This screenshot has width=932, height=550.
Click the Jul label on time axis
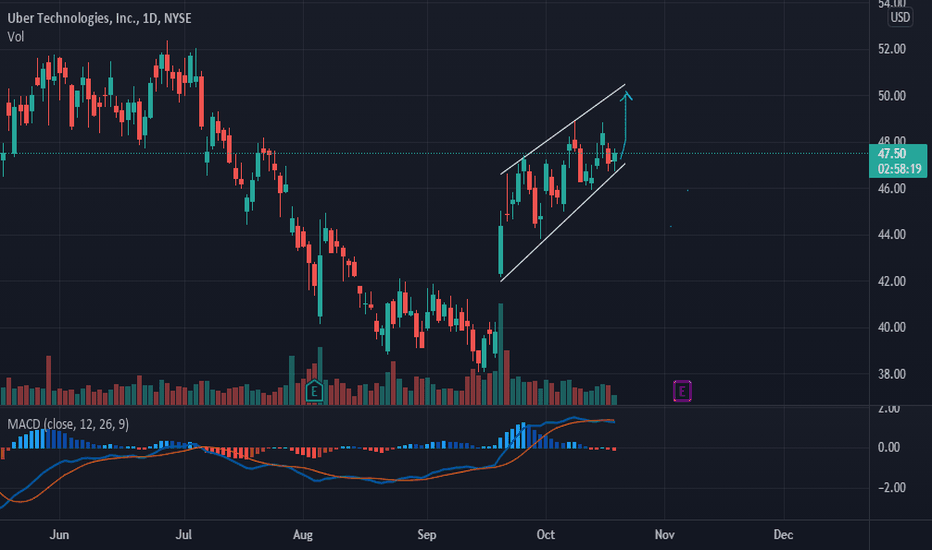(x=184, y=535)
